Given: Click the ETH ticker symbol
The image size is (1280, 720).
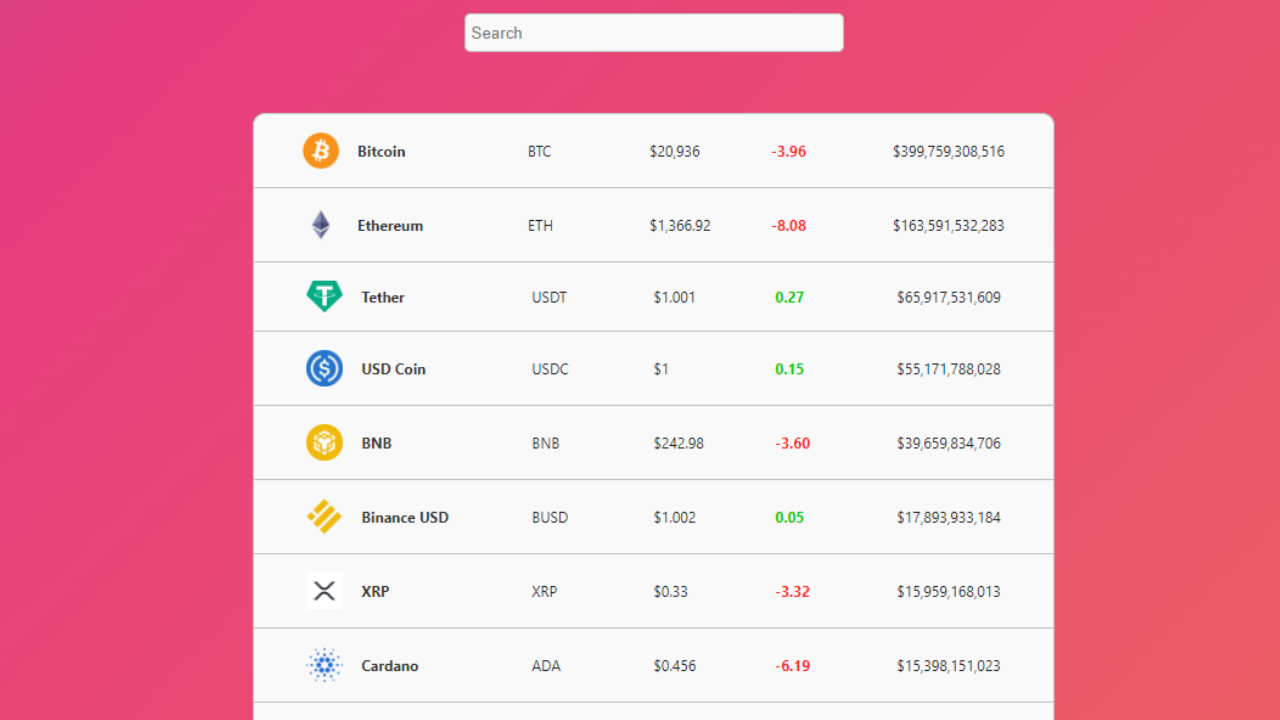Looking at the screenshot, I should (x=540, y=226).
